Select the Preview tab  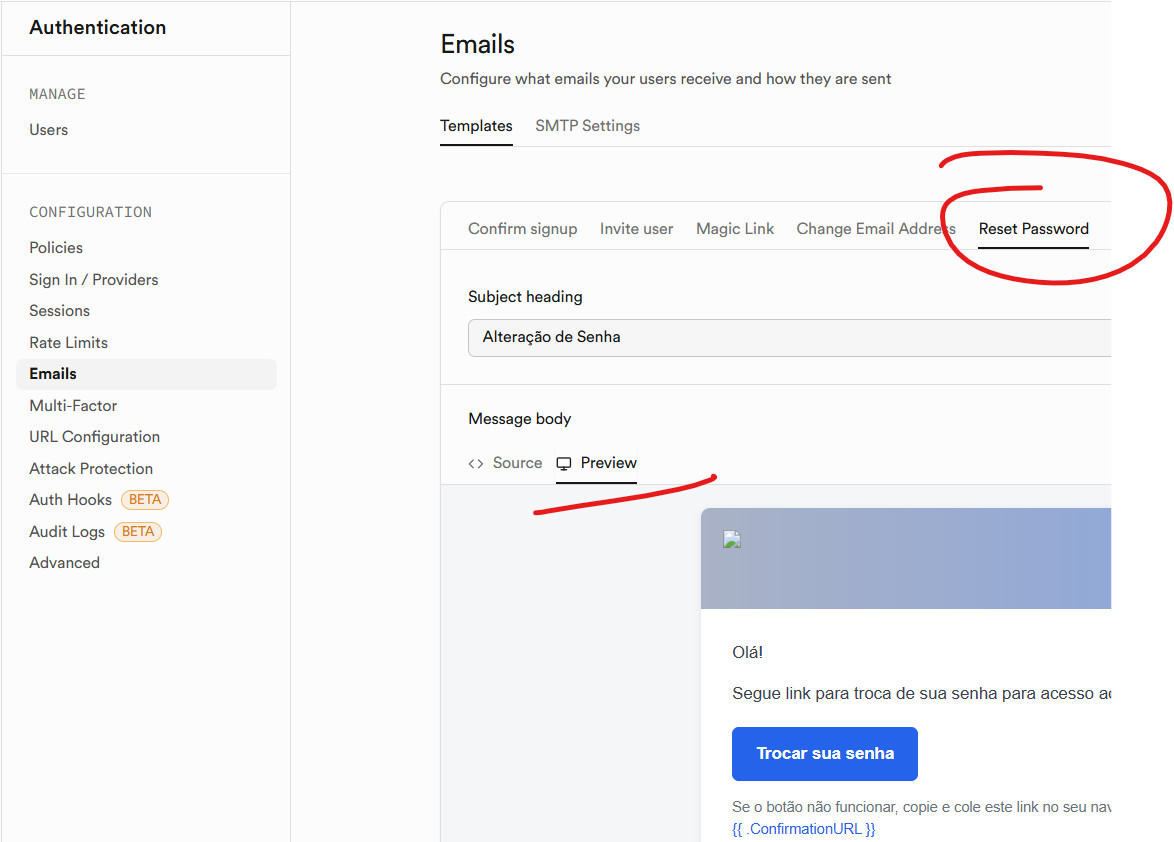point(597,463)
